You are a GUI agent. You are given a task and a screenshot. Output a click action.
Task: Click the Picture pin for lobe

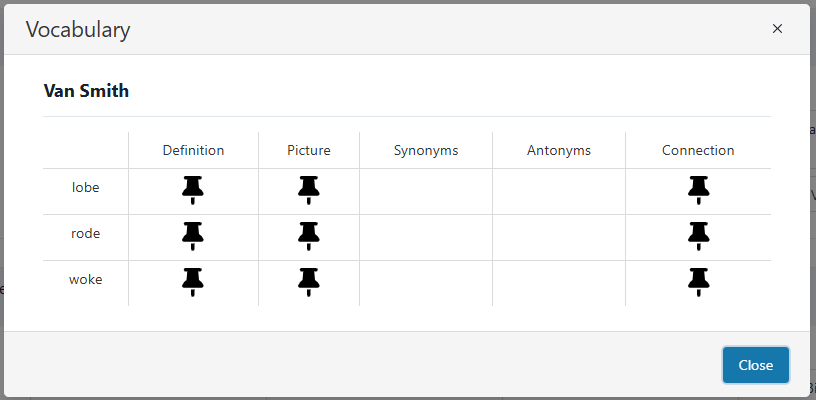pyautogui.click(x=308, y=189)
